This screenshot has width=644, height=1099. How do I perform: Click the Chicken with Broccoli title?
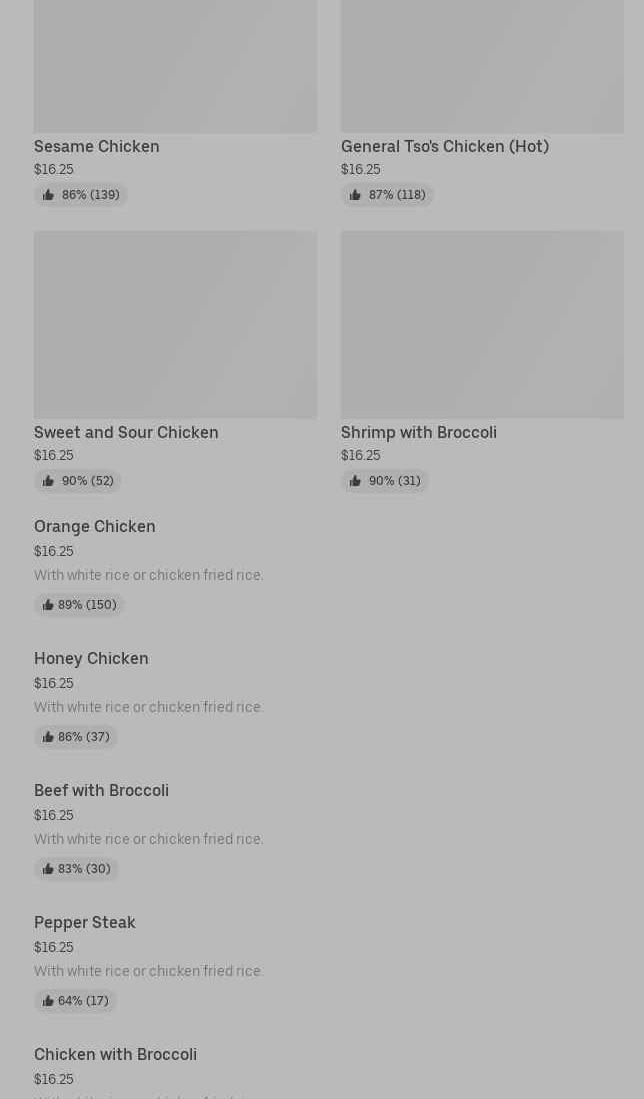tap(115, 1054)
